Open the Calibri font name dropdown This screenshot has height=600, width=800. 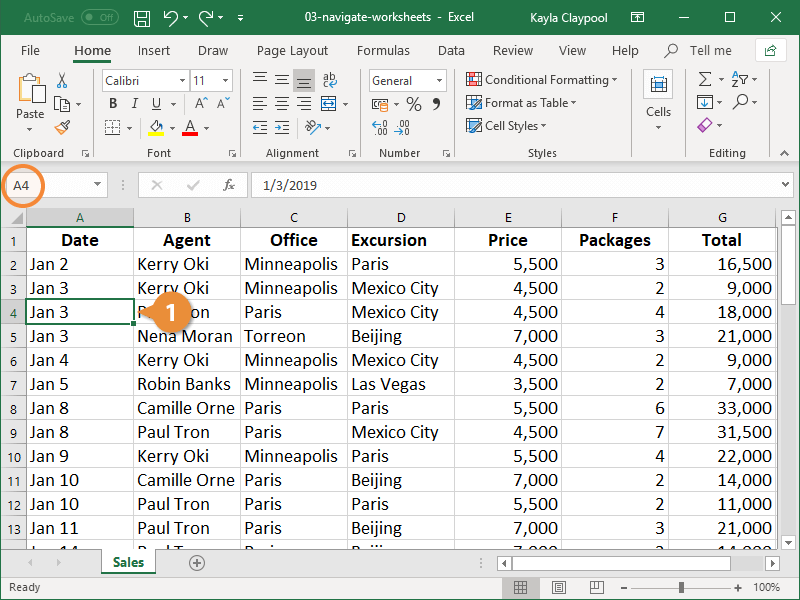[182, 81]
